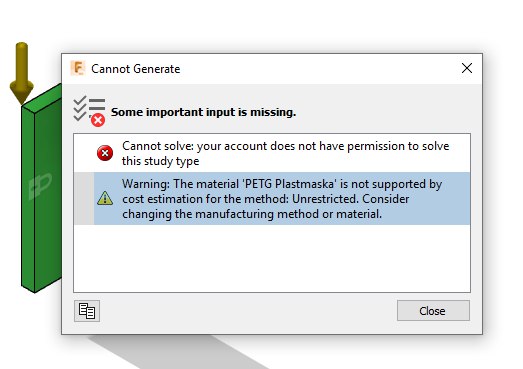Image resolution: width=523 pixels, height=369 pixels.
Task: Click the checklist error icon beside the heading
Action: coord(89,111)
